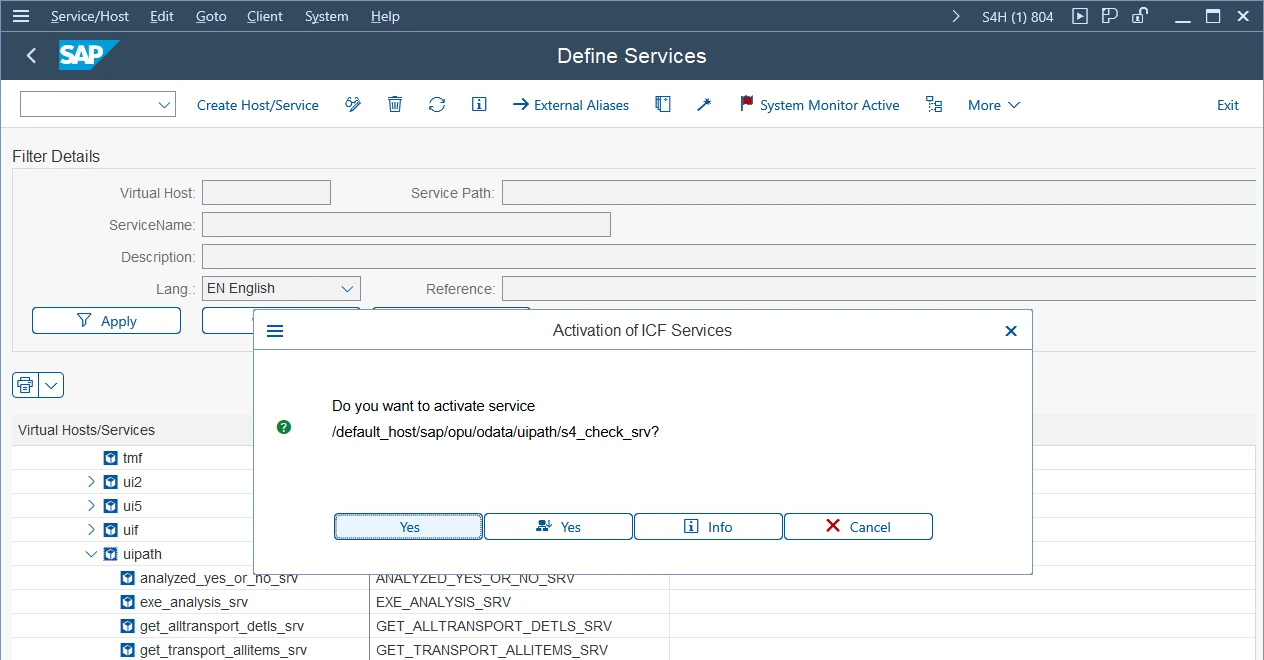Click the Reference input field
This screenshot has width=1264, height=660.
coord(880,289)
